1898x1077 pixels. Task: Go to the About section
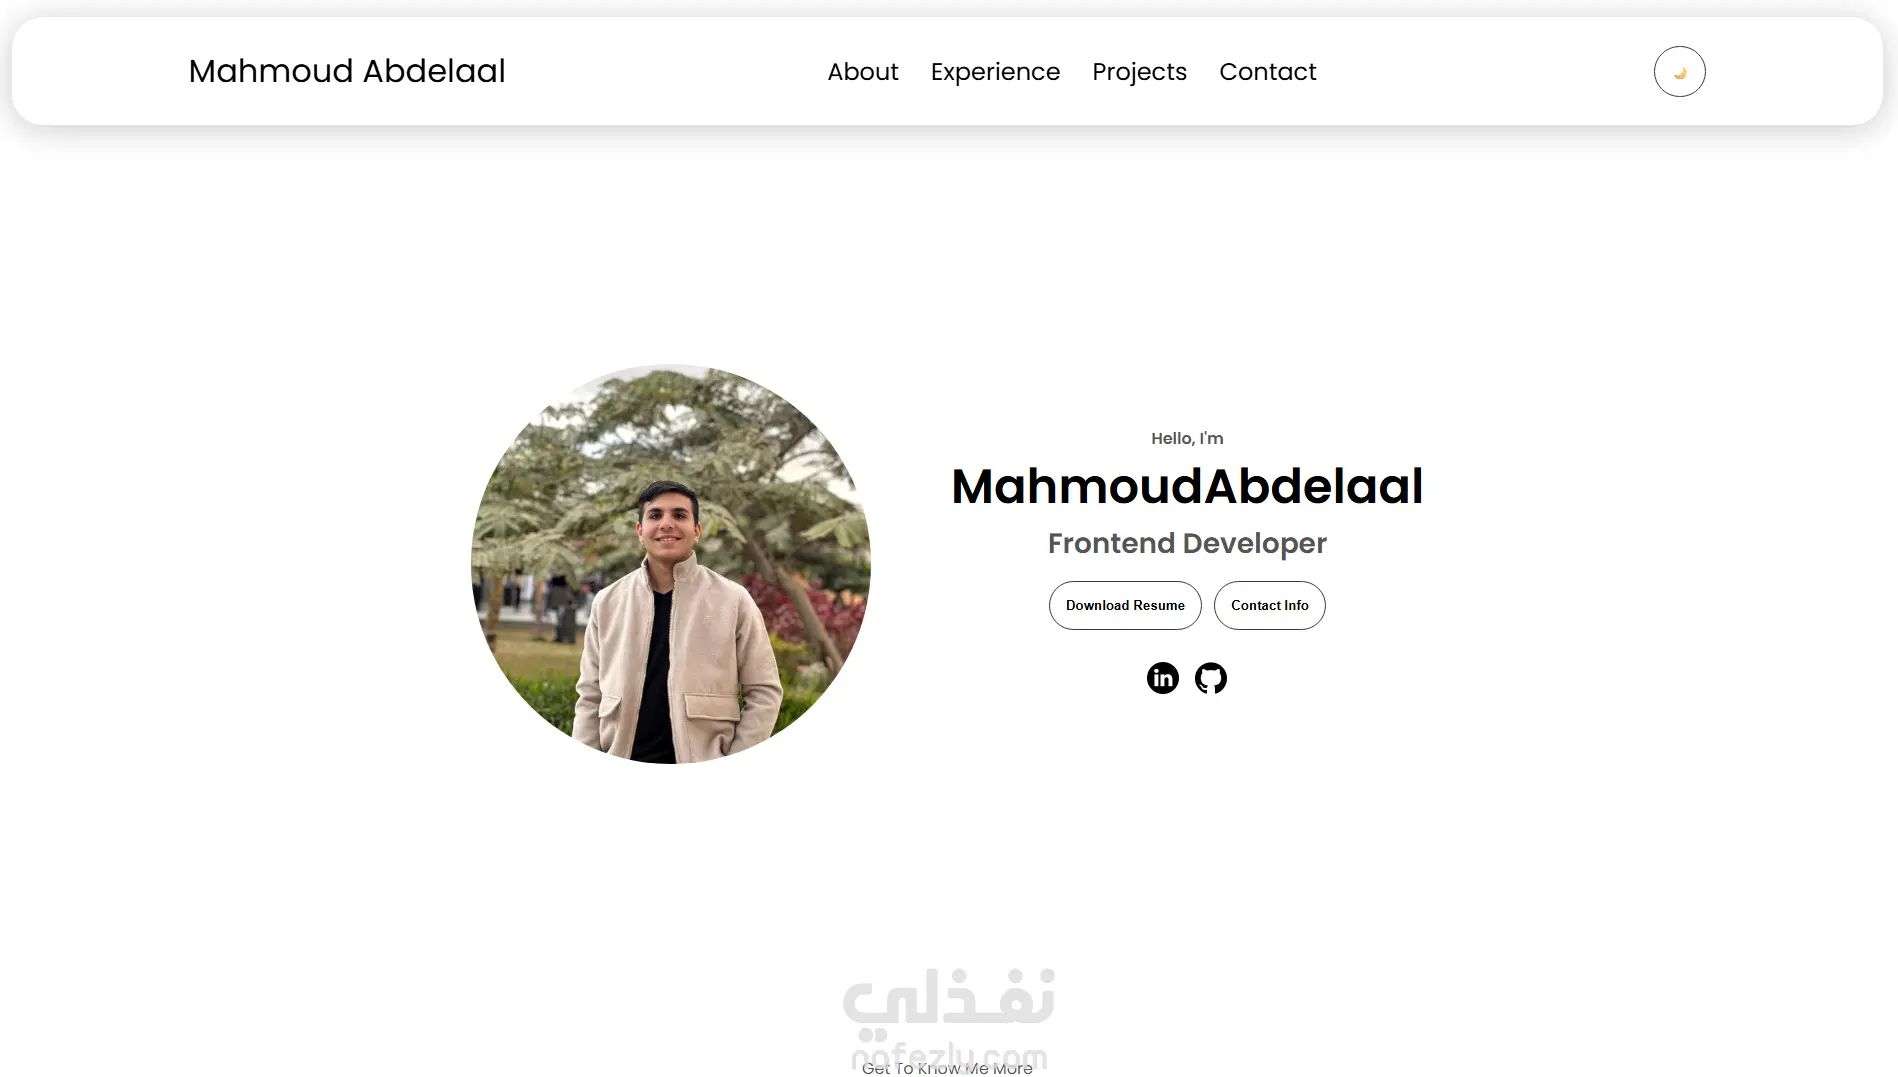[x=862, y=72]
